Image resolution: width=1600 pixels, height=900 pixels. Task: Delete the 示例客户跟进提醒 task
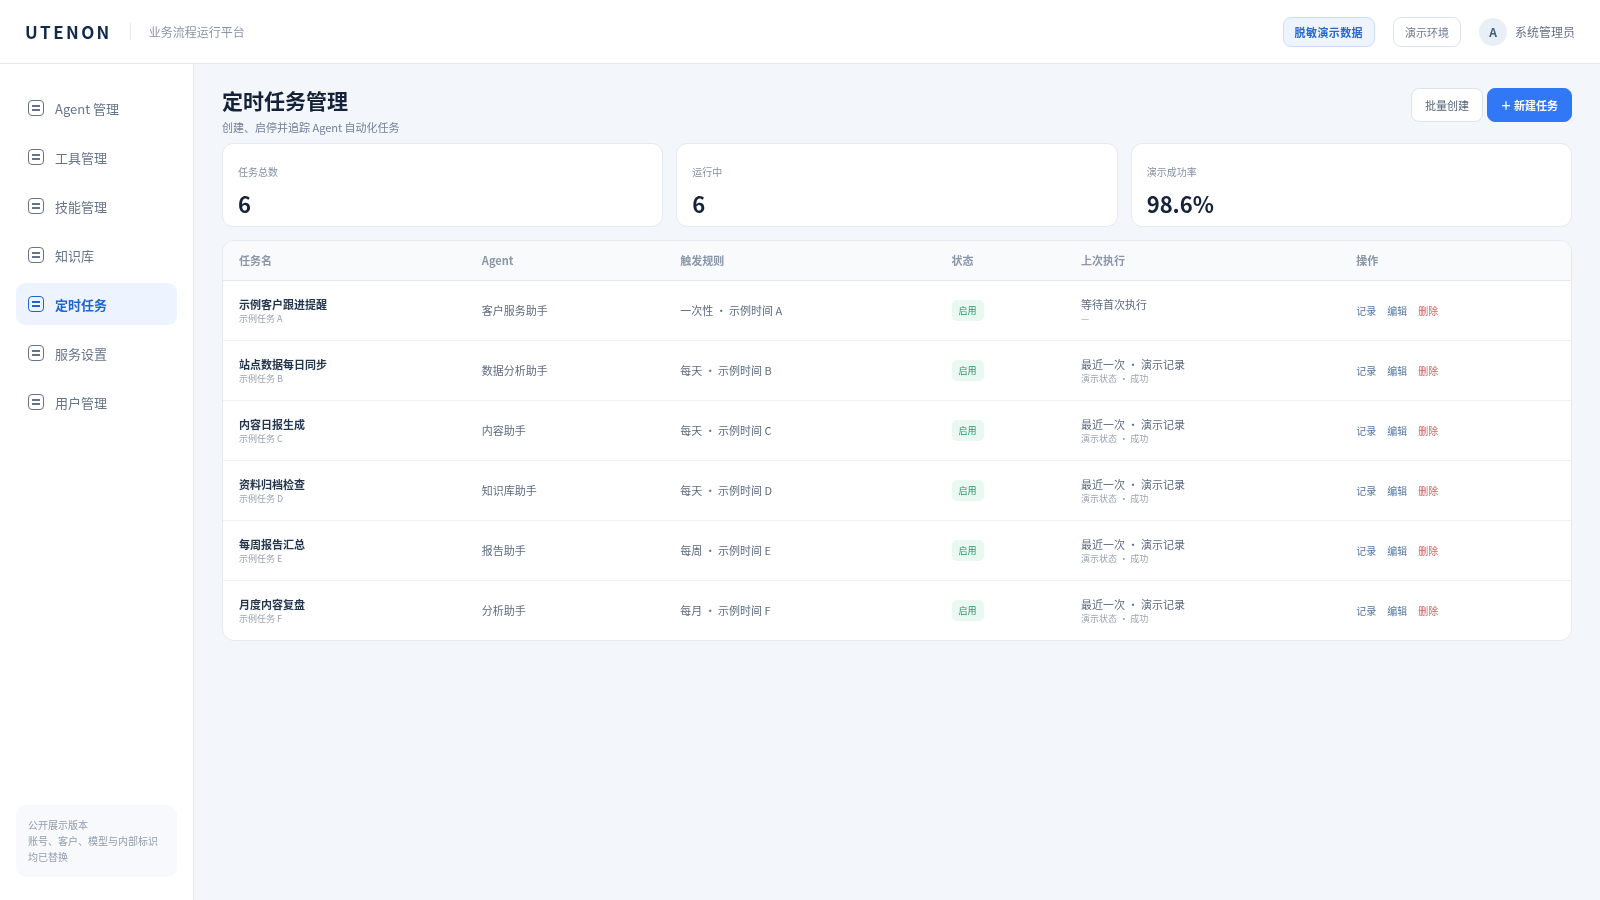point(1428,311)
